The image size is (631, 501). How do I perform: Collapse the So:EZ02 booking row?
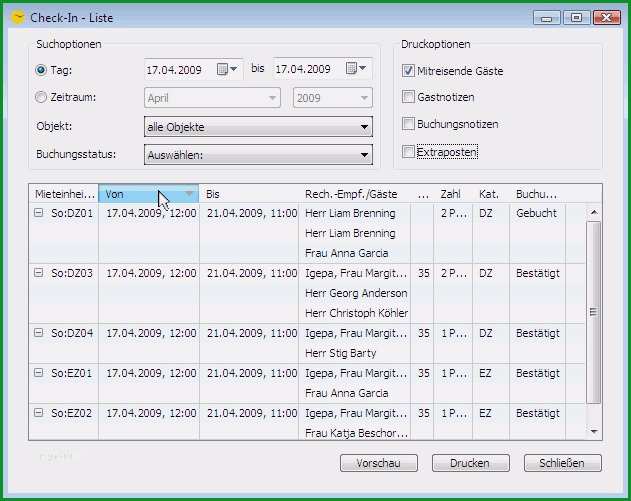tap(39, 412)
